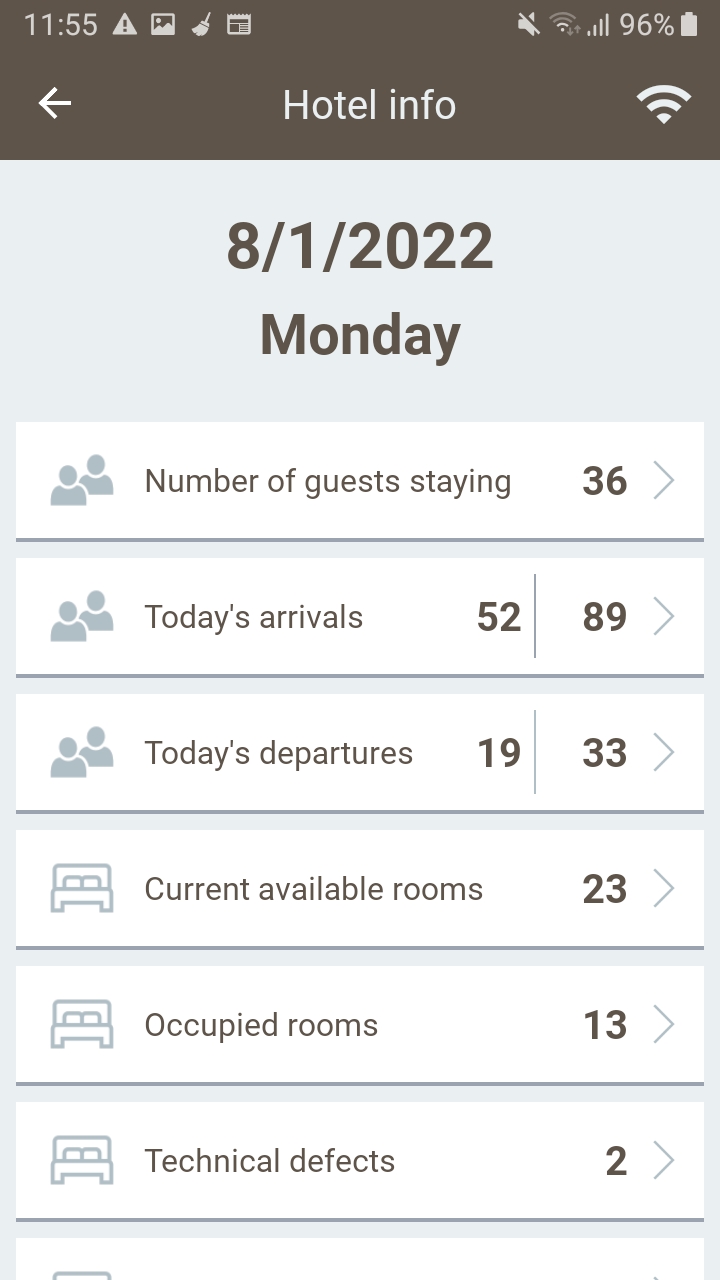Tap the people icon for Today's arrivals
The height and width of the screenshot is (1280, 720).
point(82,617)
